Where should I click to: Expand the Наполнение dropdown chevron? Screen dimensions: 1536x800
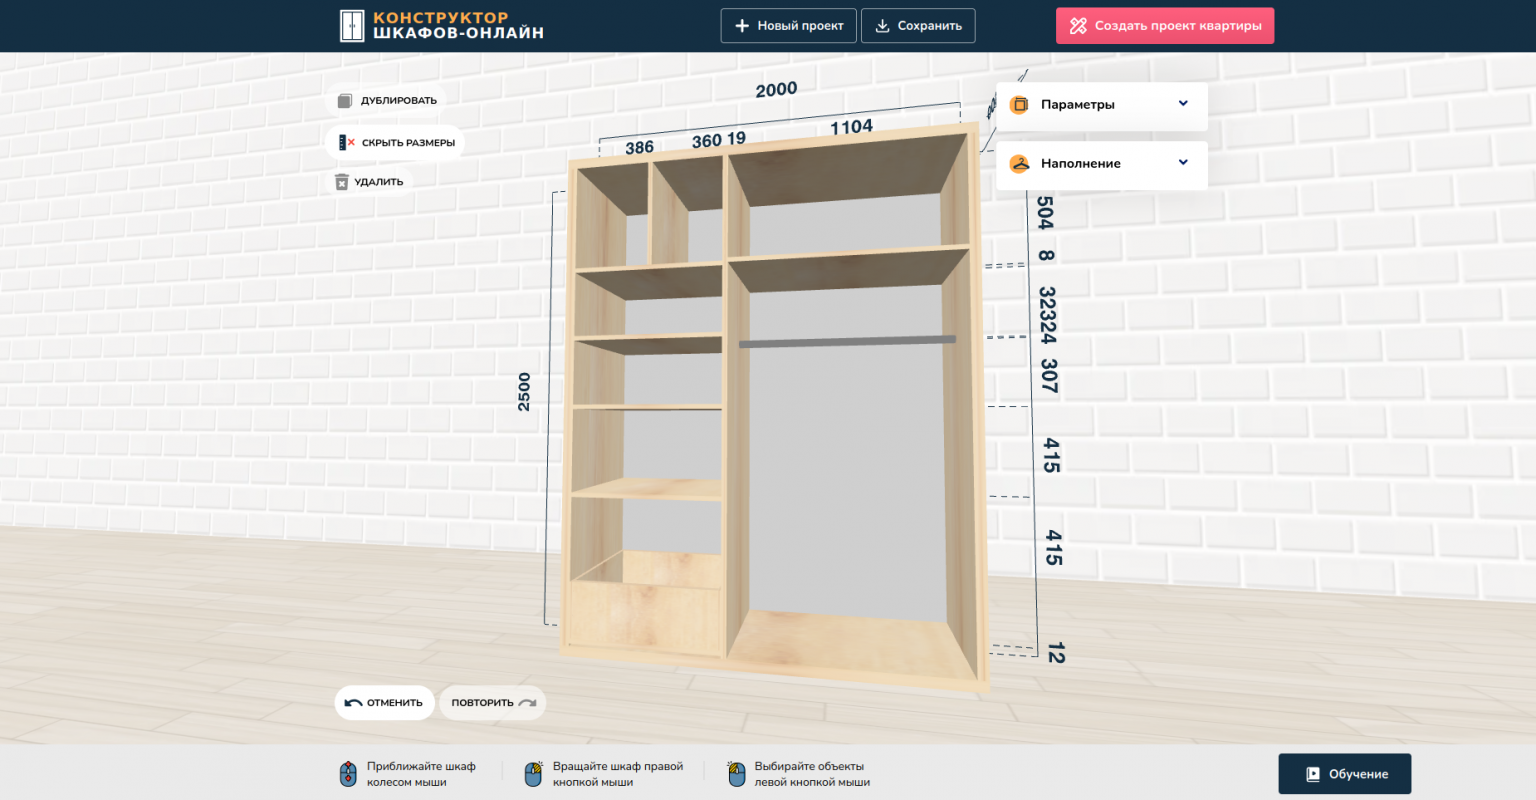point(1183,163)
